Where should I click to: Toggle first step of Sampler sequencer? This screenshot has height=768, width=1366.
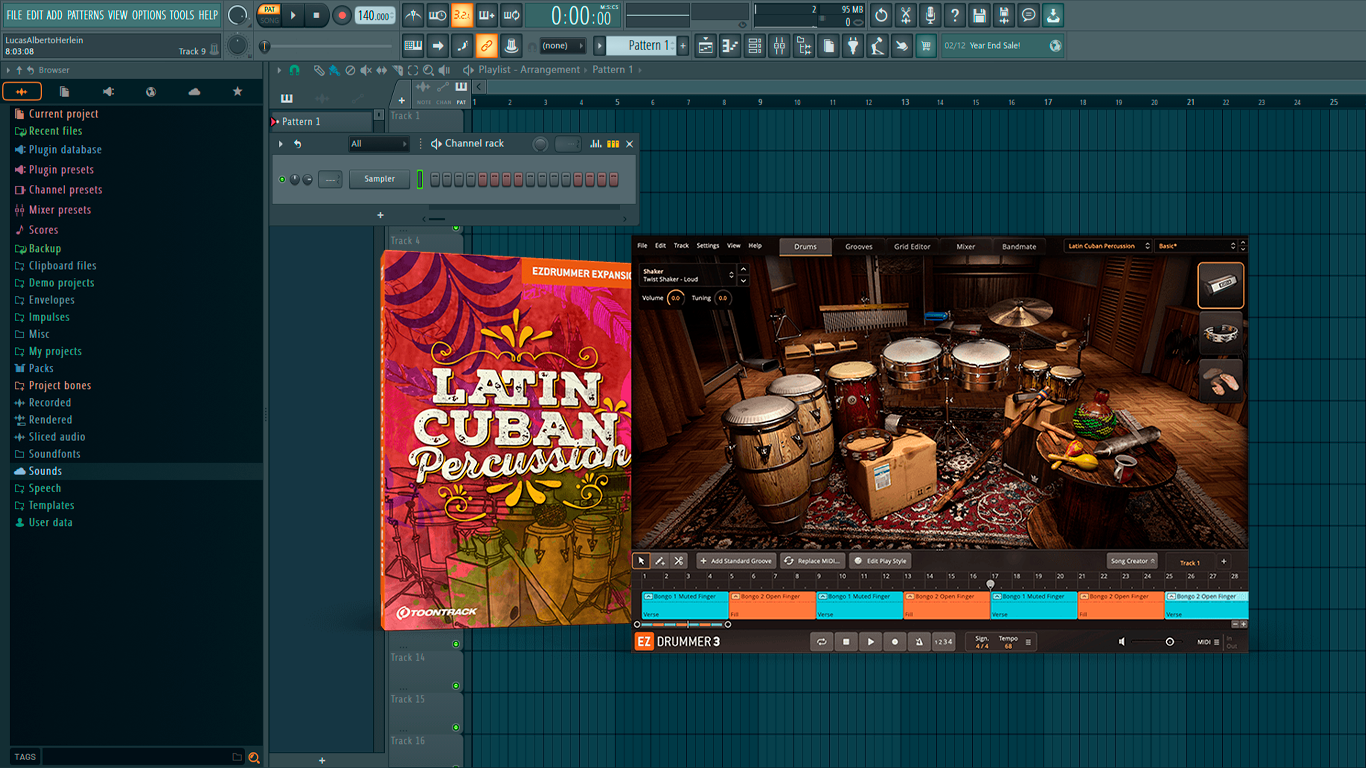tap(435, 179)
